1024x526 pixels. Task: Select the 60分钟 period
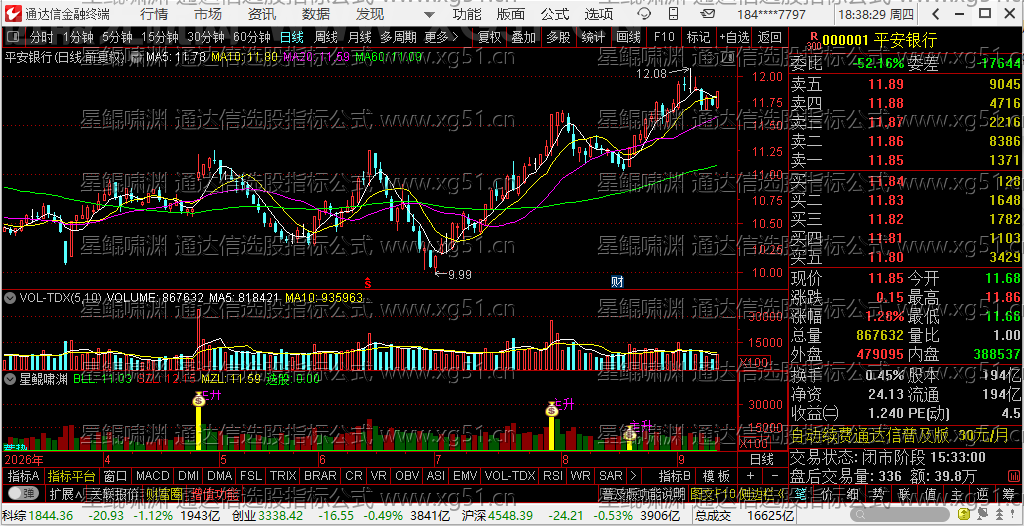(x=251, y=37)
